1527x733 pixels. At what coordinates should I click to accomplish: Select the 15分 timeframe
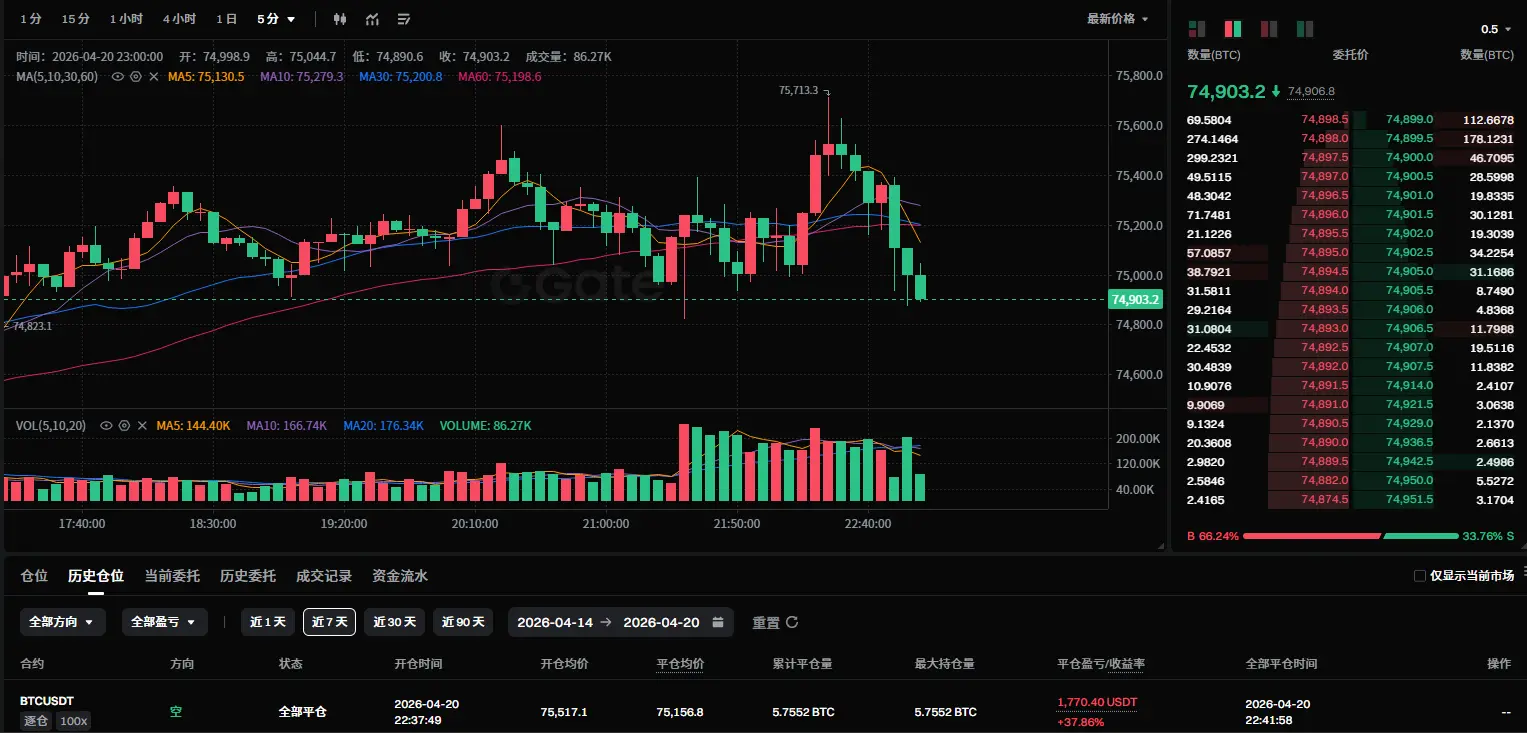click(75, 19)
